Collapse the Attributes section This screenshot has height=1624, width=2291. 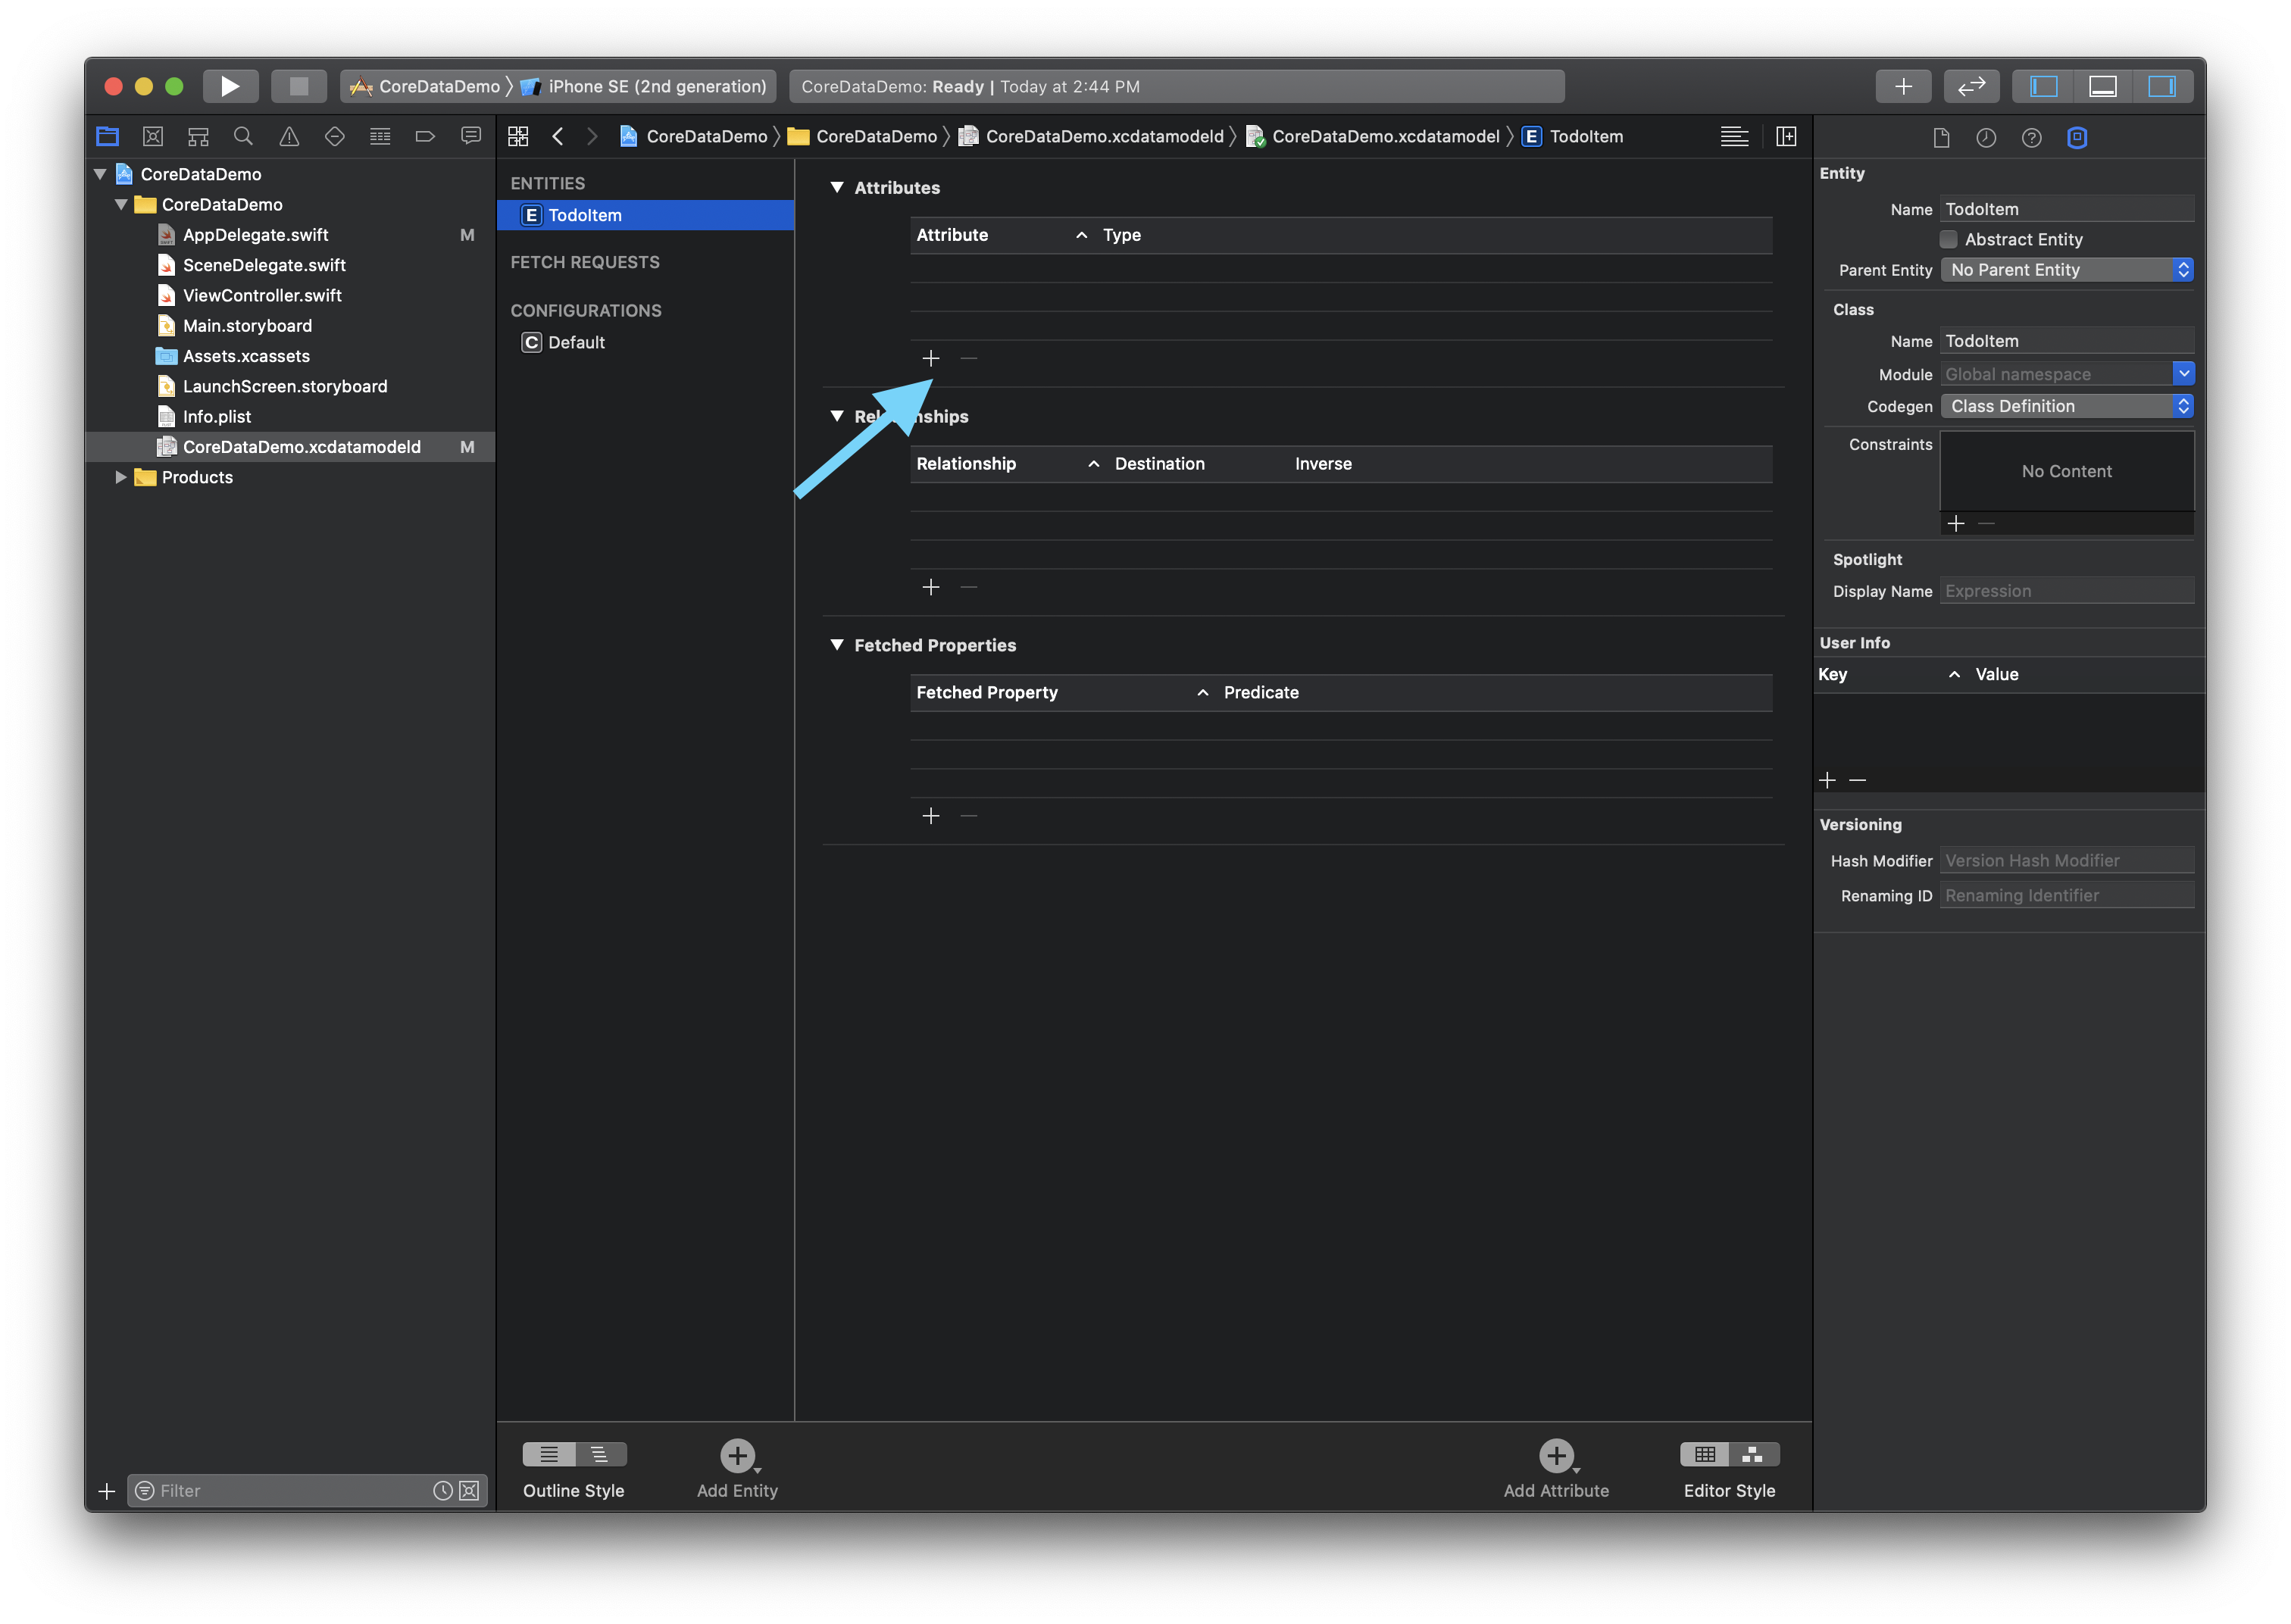click(x=837, y=187)
